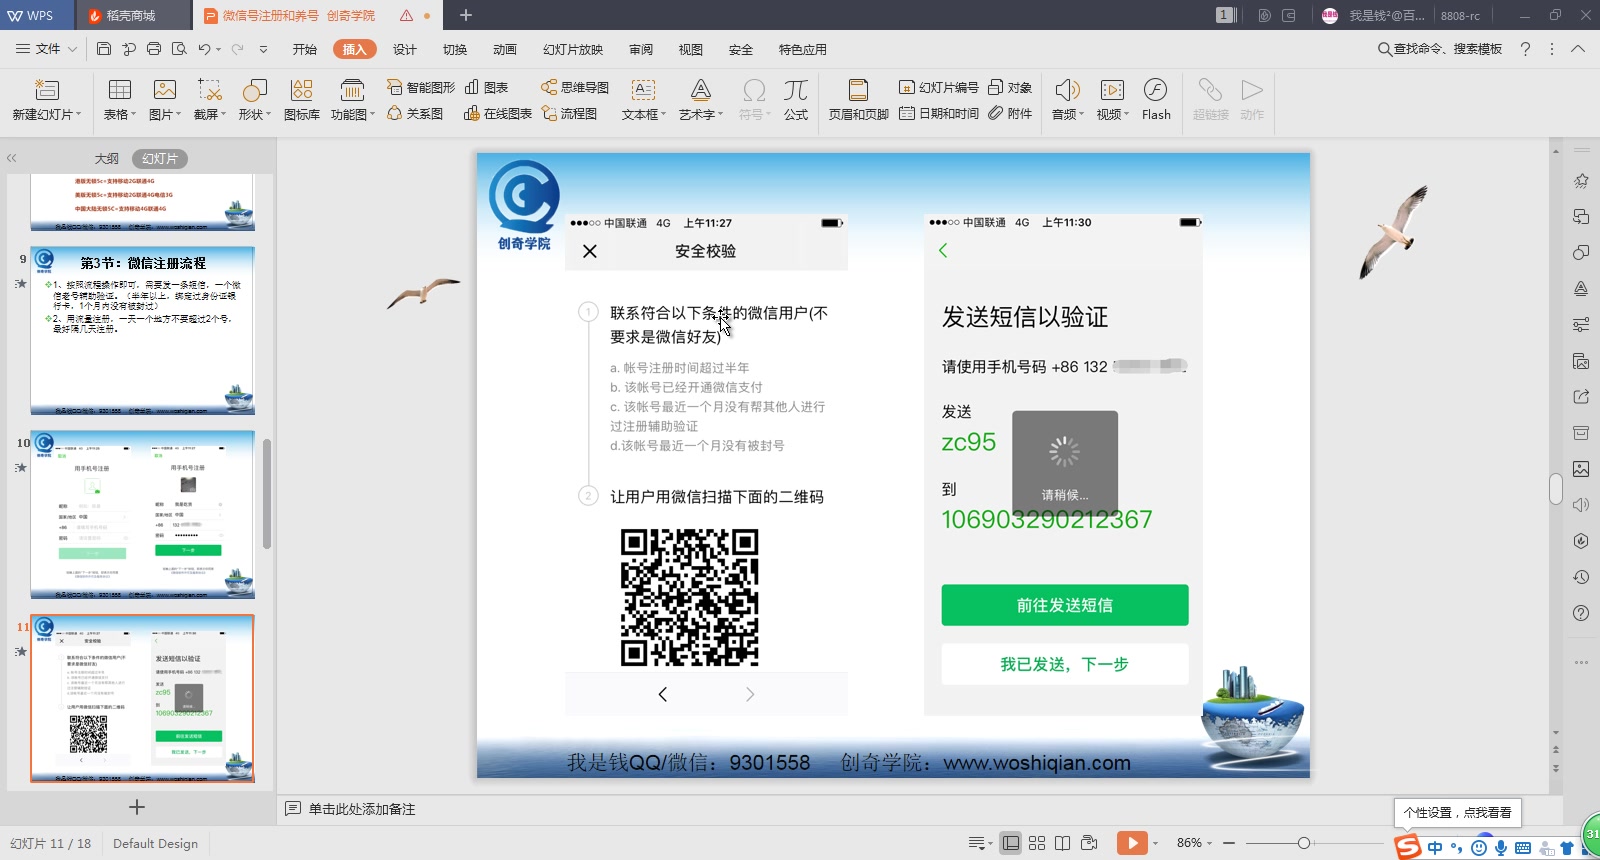Screen dimensions: 1600x860
Task: Insert WordArt (艺术字)
Action: pyautogui.click(x=701, y=100)
